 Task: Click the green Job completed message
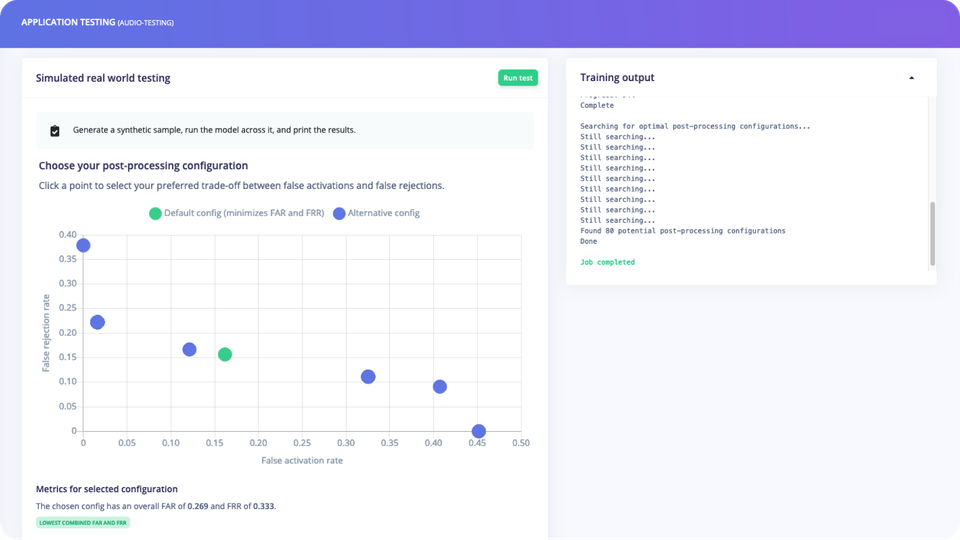point(607,262)
